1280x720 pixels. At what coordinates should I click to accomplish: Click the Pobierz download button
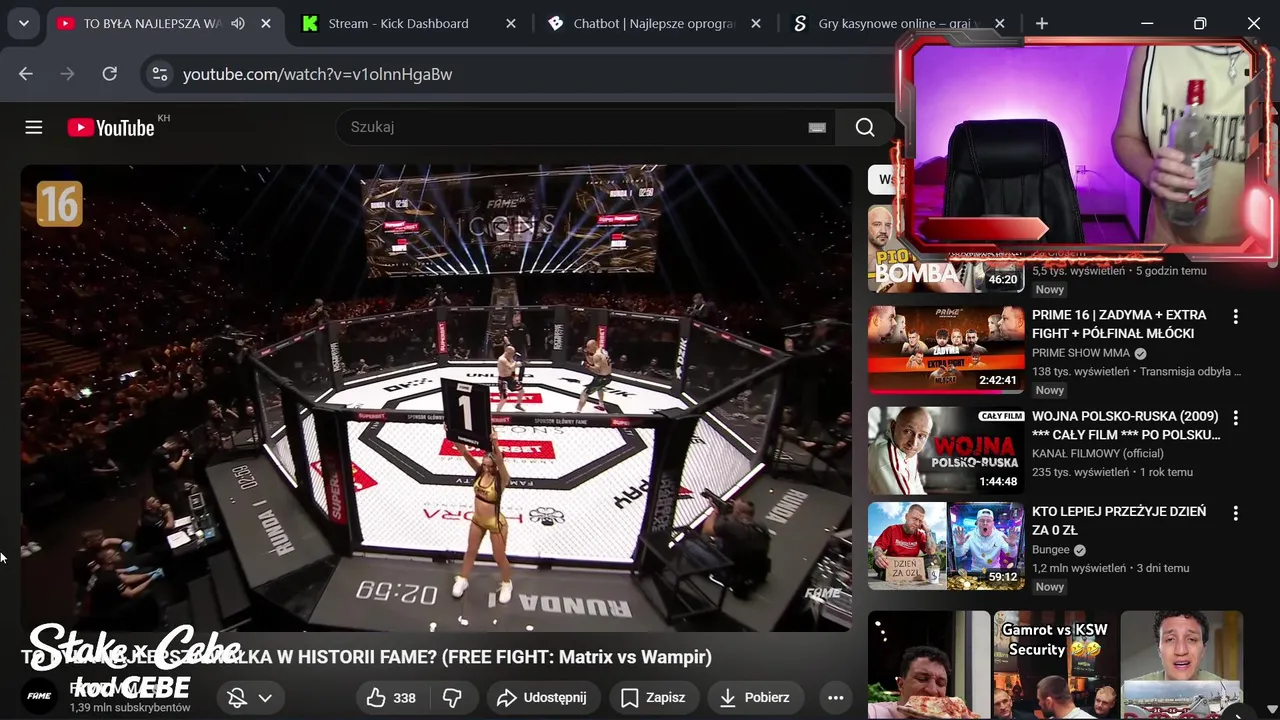coord(755,697)
